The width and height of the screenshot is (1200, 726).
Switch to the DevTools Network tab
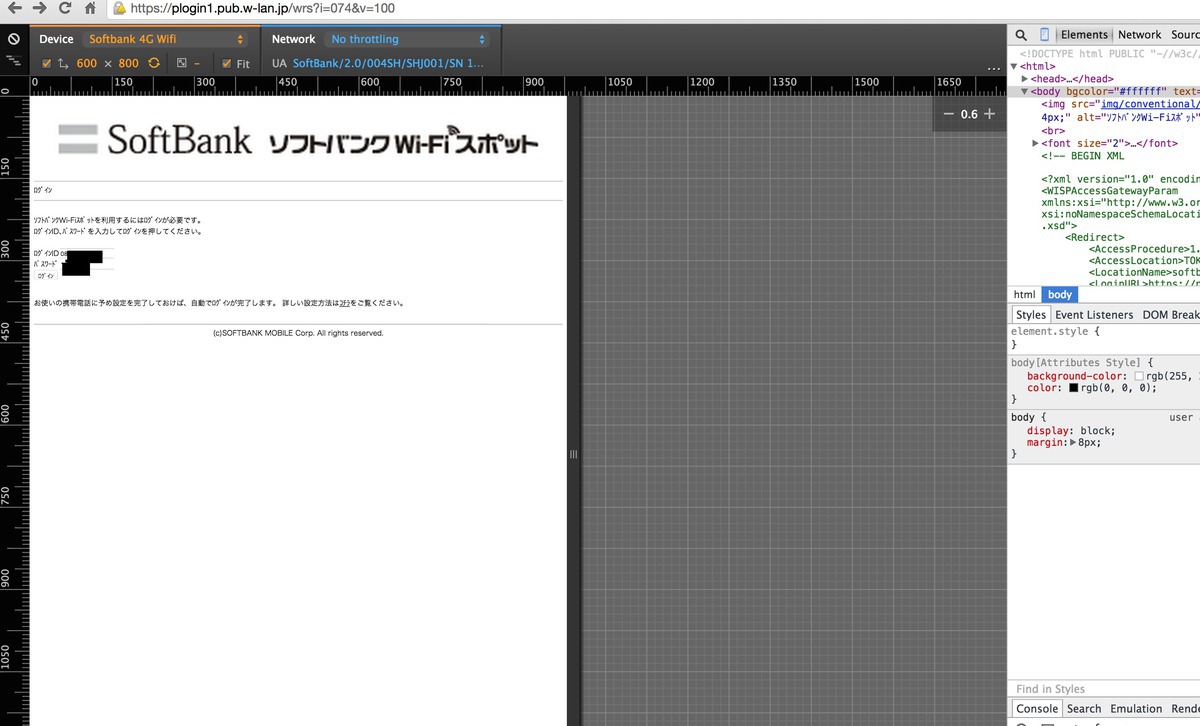pos(1139,35)
